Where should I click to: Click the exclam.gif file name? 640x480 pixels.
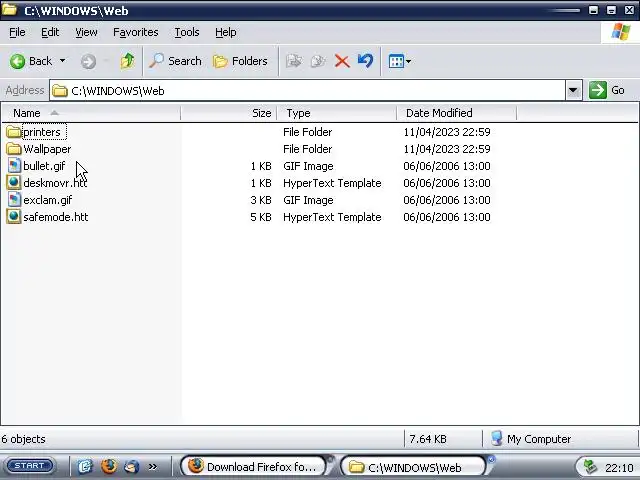[48, 200]
